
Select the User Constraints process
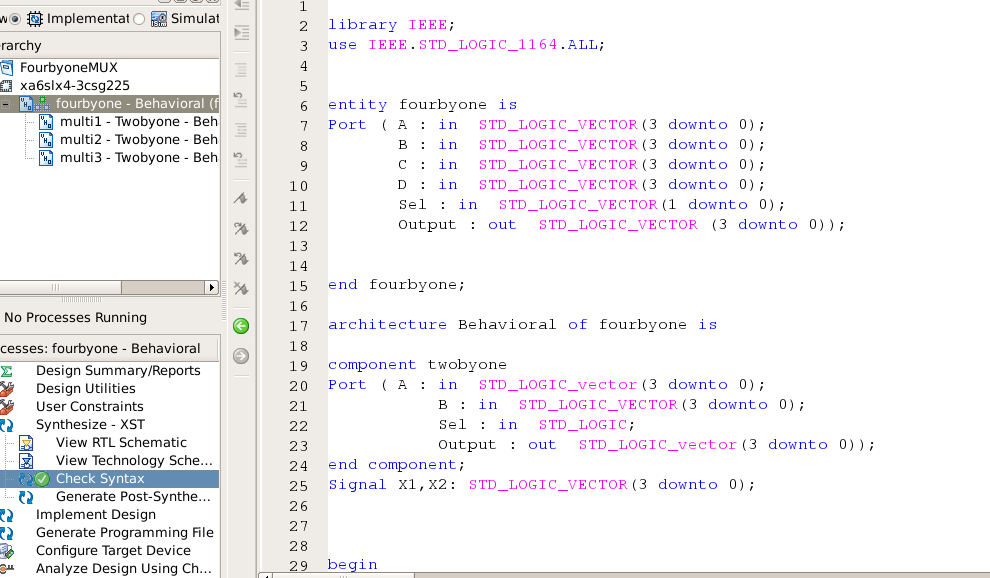tap(90, 407)
